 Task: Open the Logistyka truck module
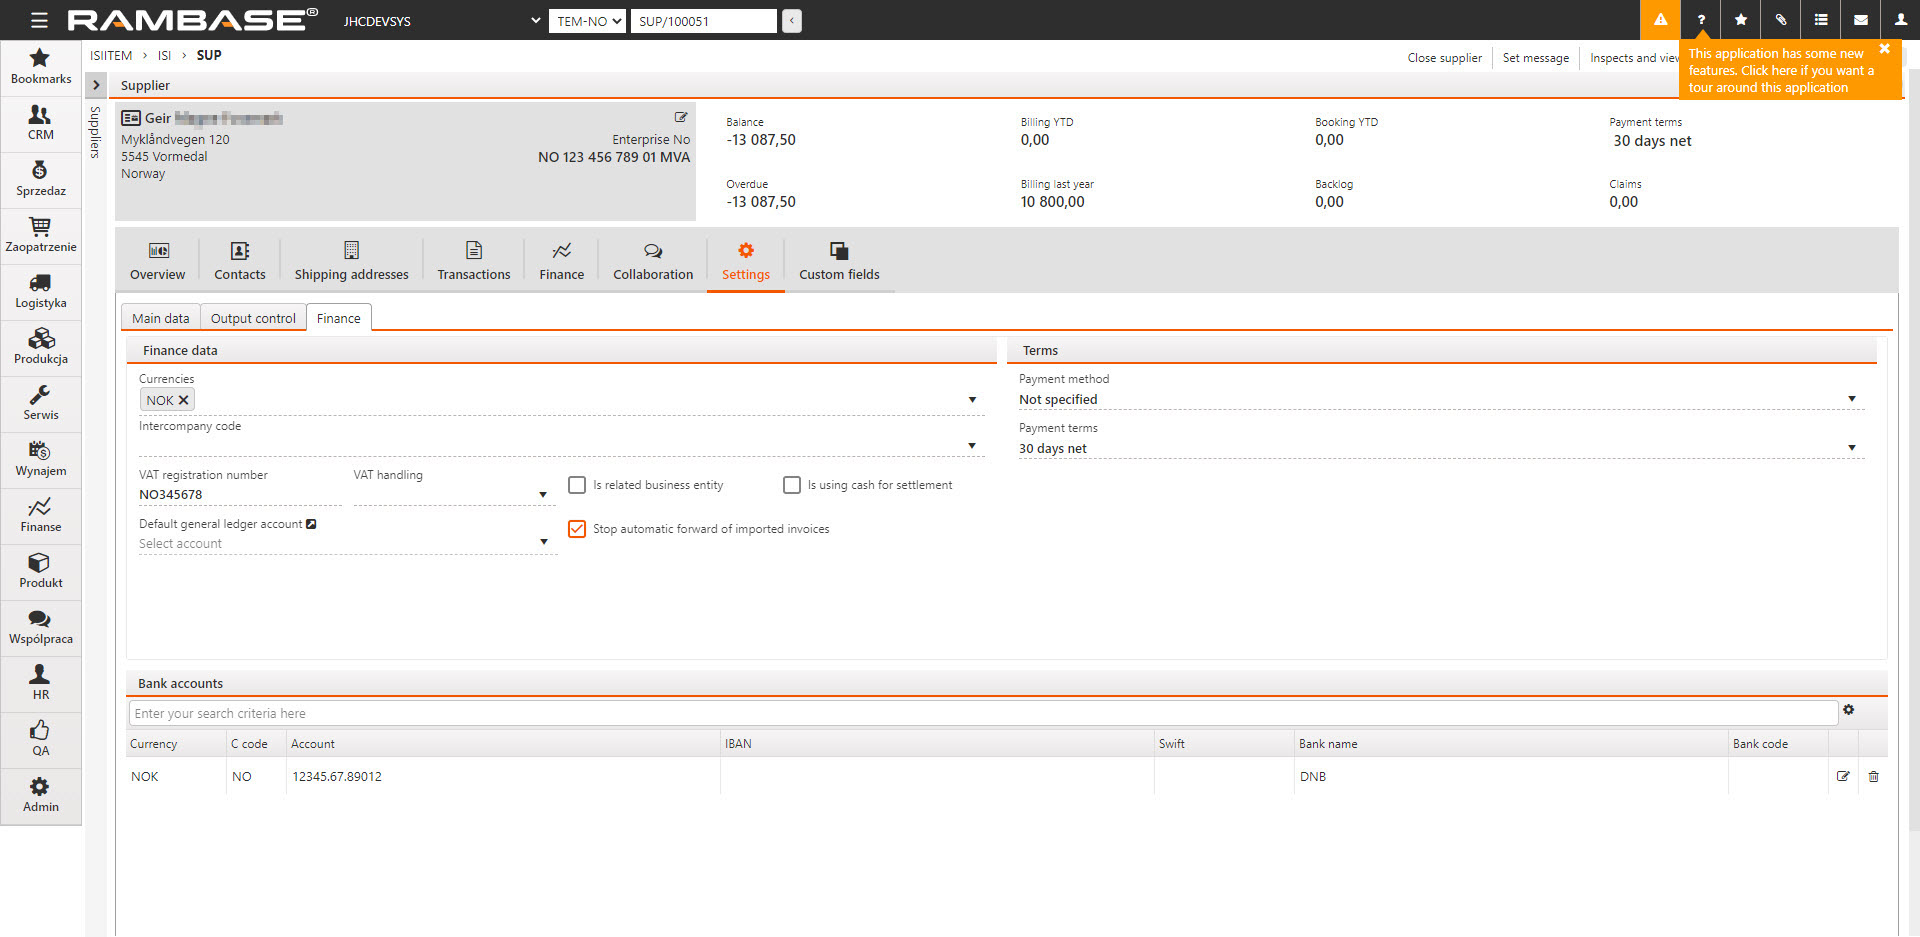40,290
